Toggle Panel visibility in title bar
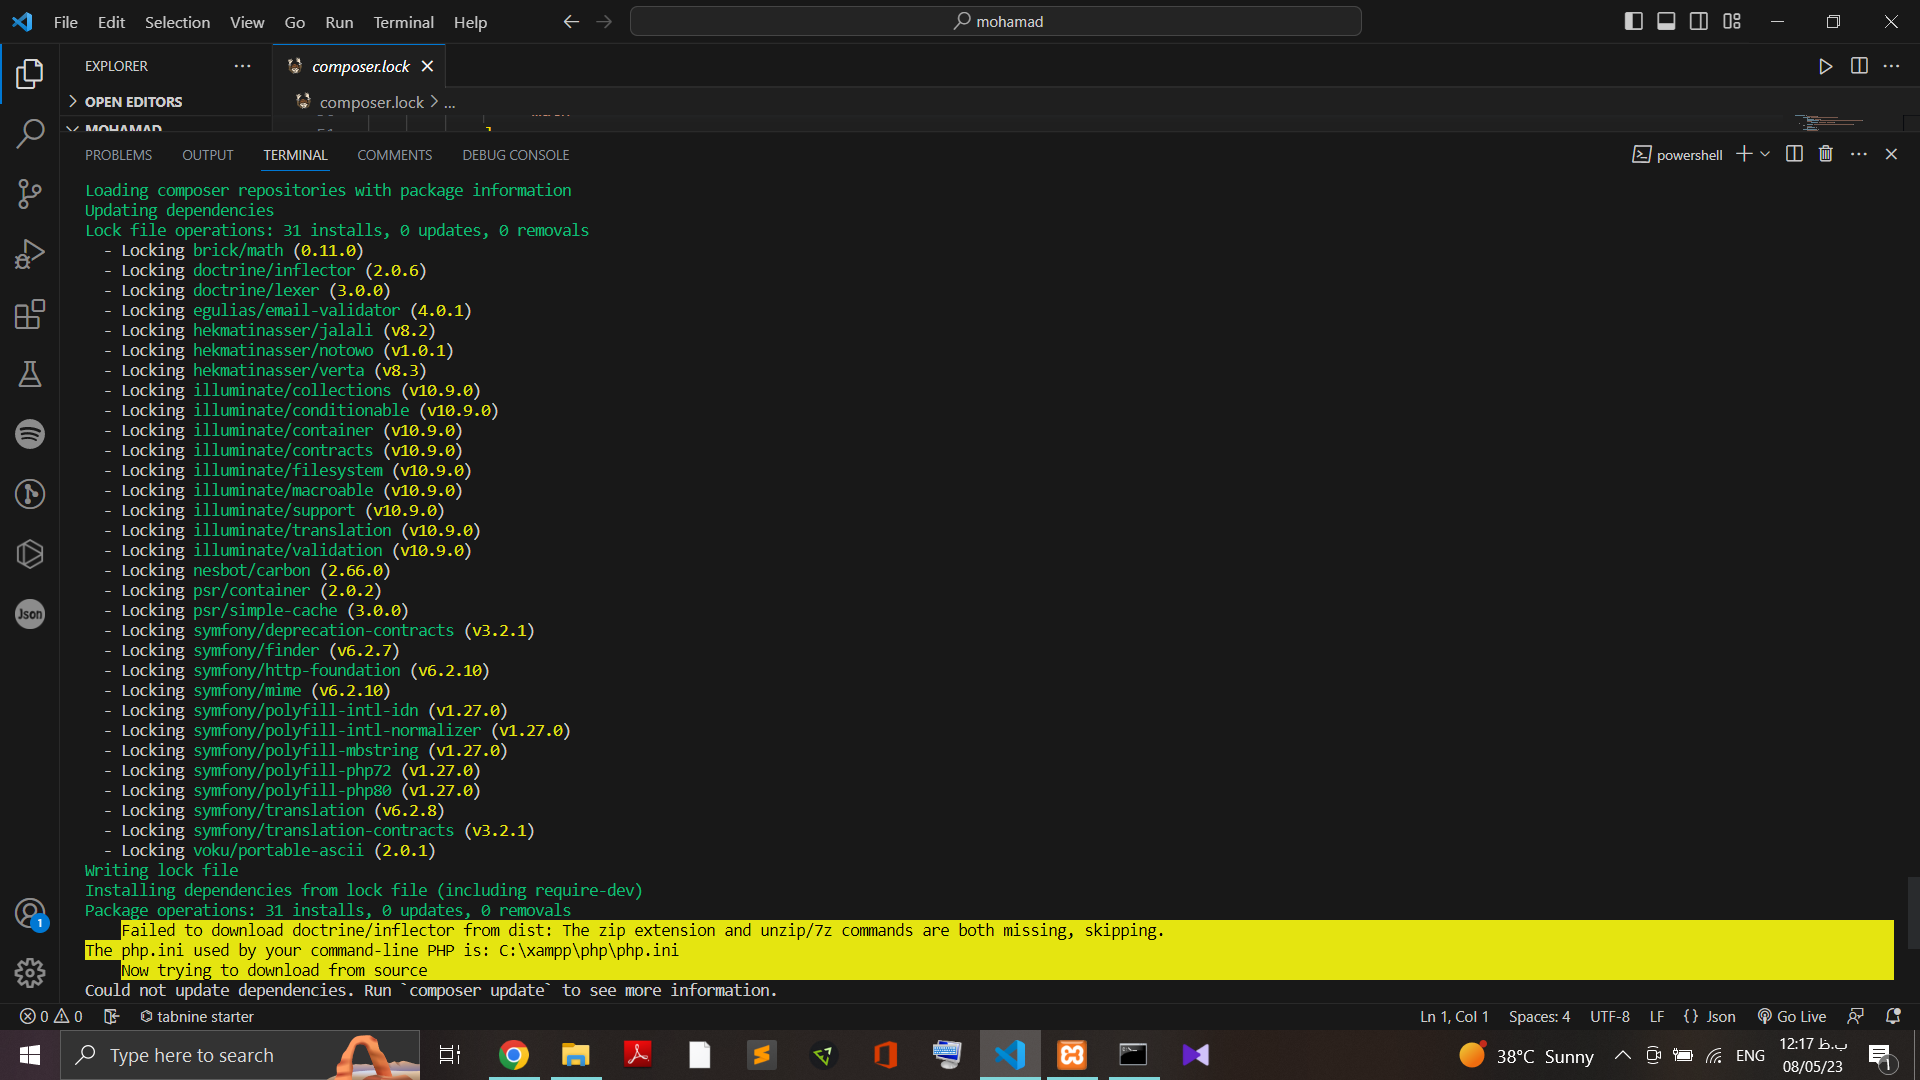This screenshot has height=1080, width=1920. pyautogui.click(x=1666, y=21)
